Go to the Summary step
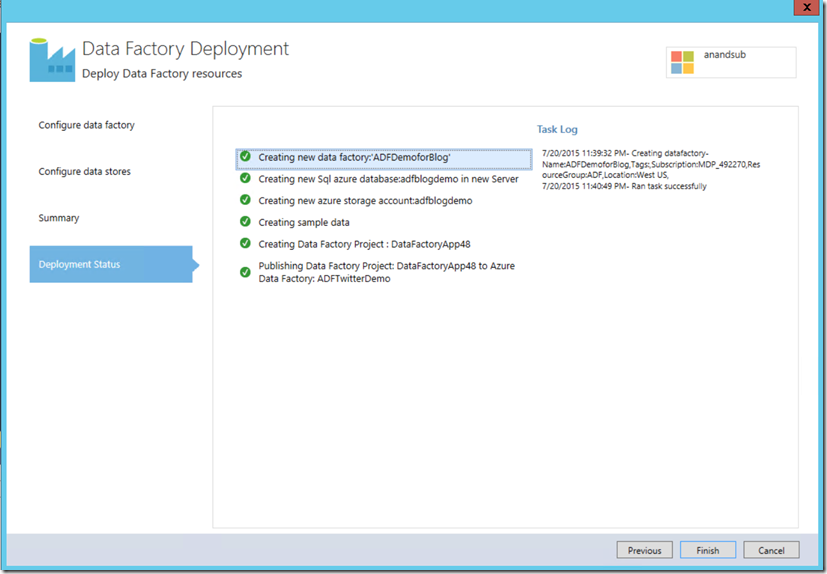This screenshot has width=827, height=574. tap(59, 218)
